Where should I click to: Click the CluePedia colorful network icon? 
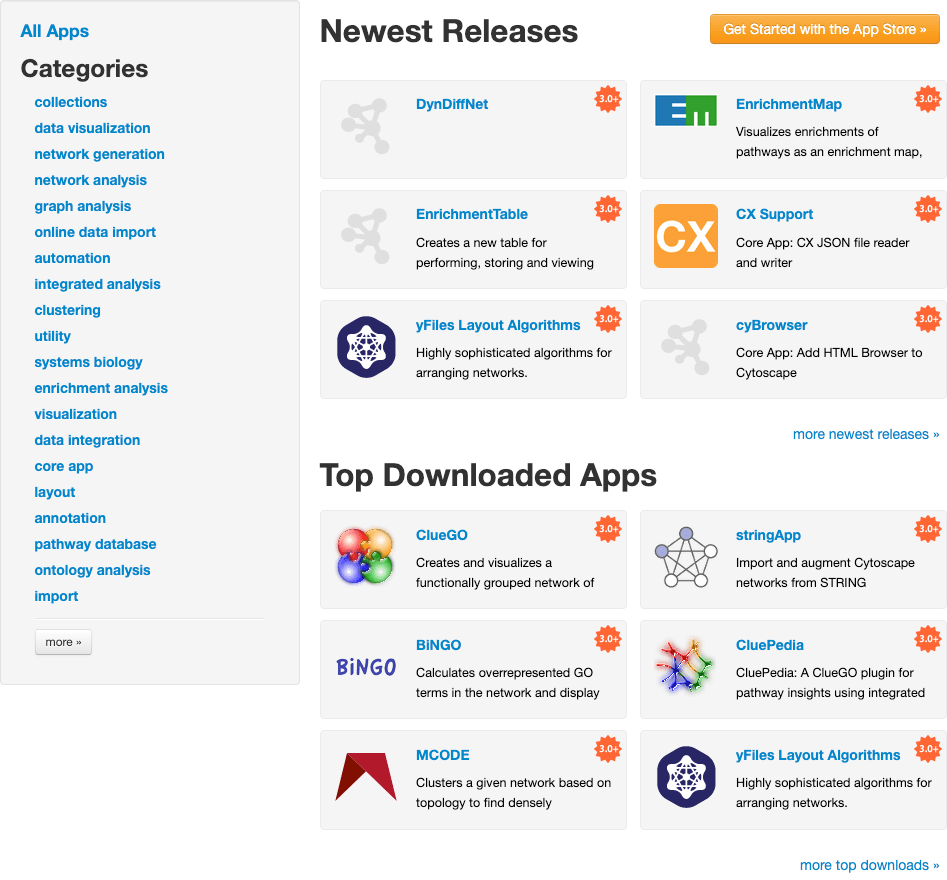(x=686, y=666)
